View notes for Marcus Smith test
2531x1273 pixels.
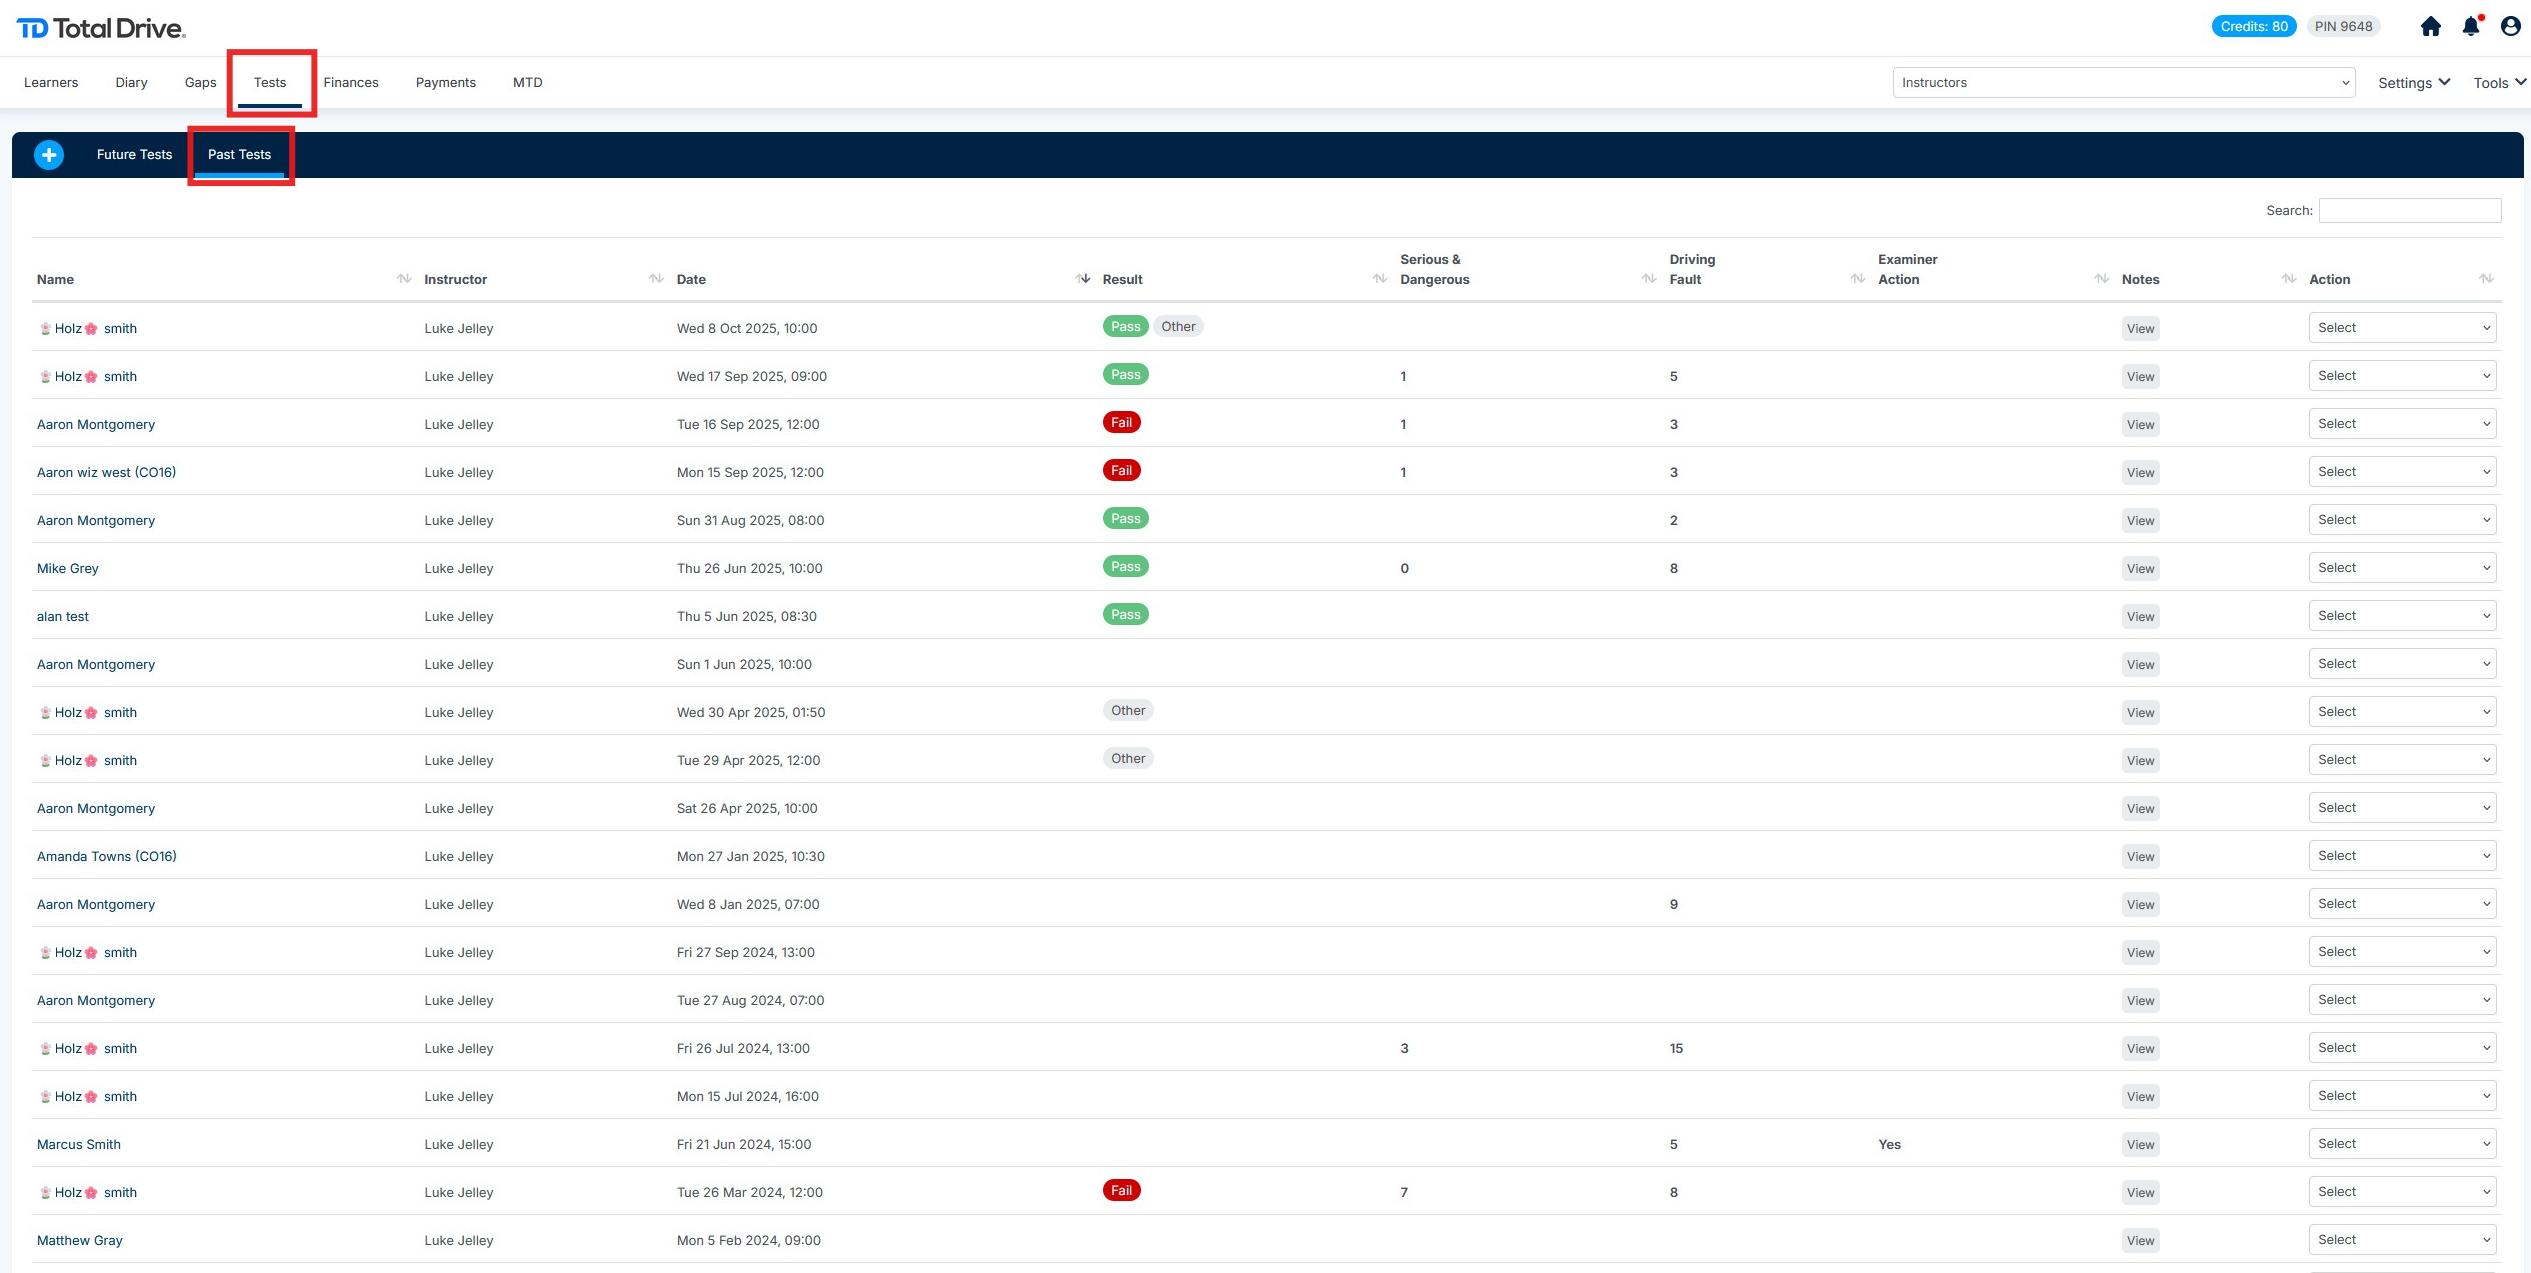[x=2140, y=1145]
